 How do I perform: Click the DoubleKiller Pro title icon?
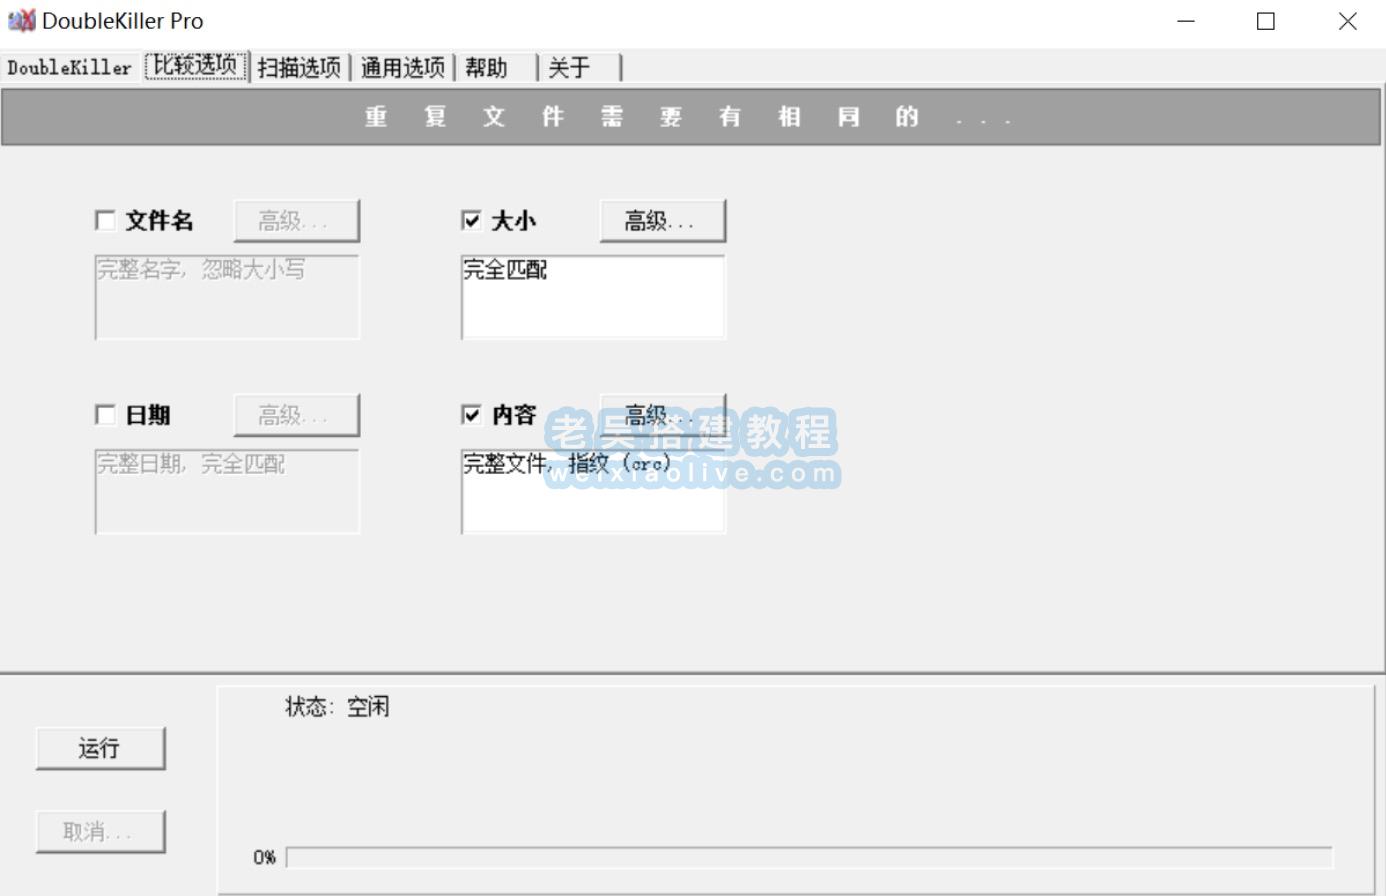point(20,20)
